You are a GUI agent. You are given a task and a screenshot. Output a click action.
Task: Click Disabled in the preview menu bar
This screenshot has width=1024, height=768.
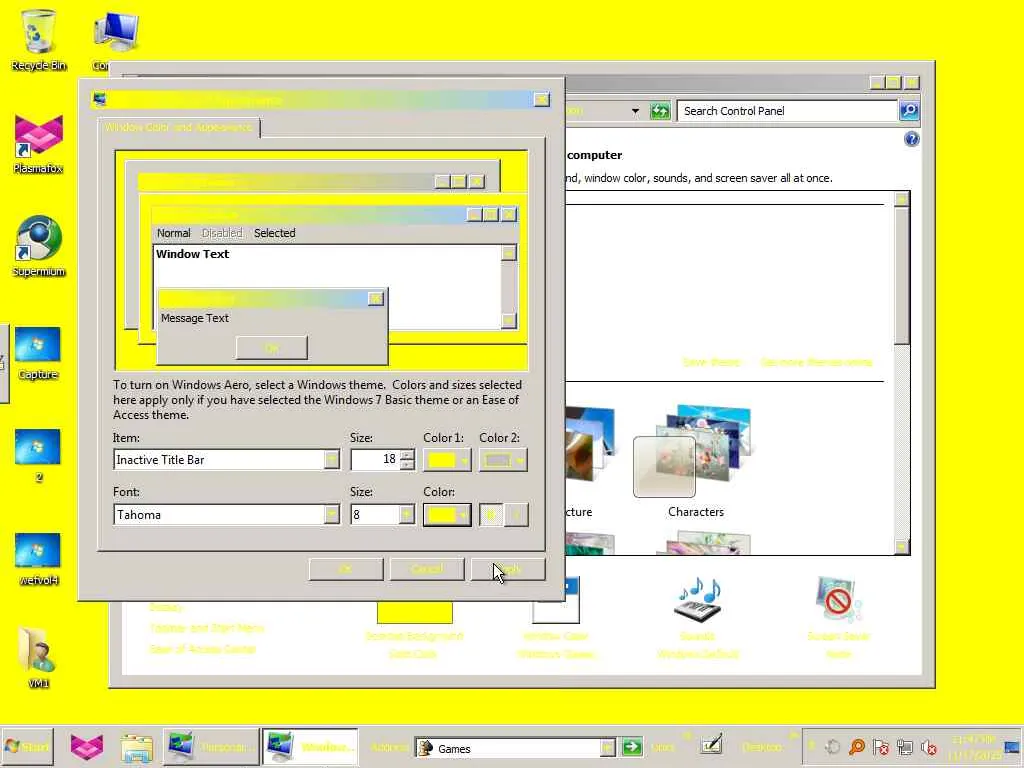[222, 233]
